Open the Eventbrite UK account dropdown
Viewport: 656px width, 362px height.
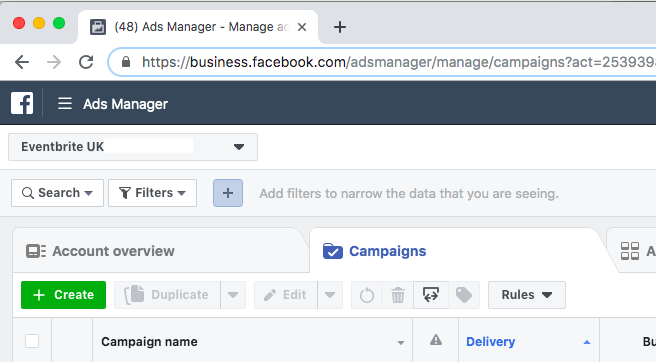(x=133, y=147)
